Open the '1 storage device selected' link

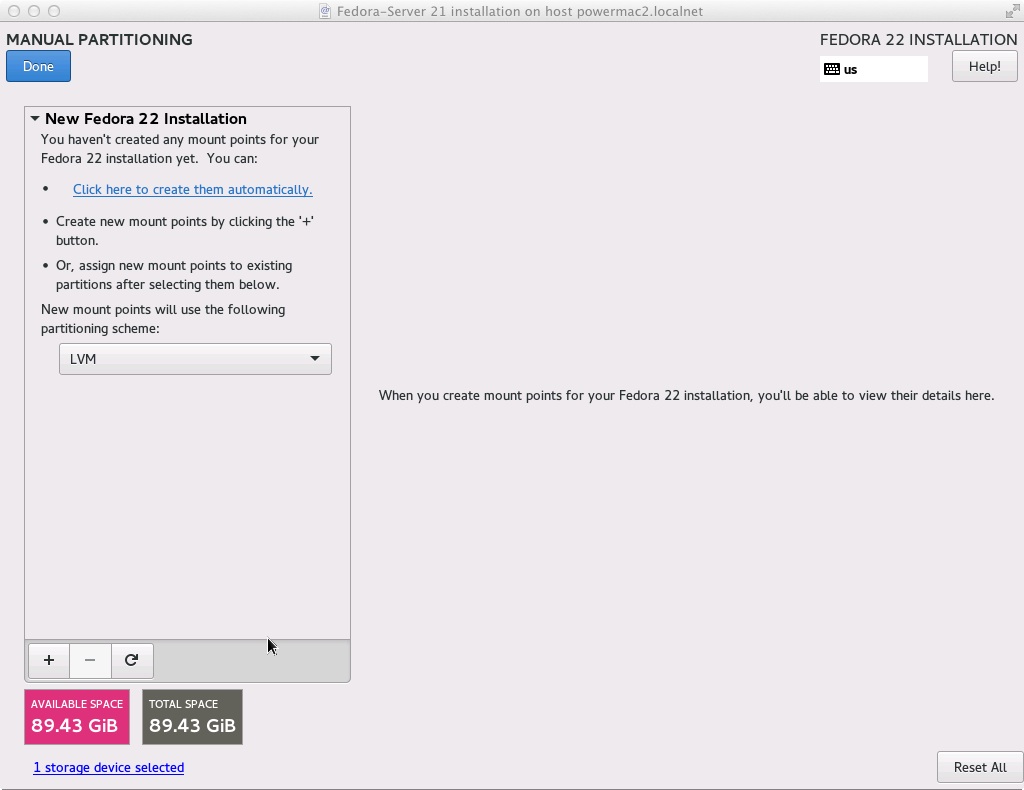108,767
